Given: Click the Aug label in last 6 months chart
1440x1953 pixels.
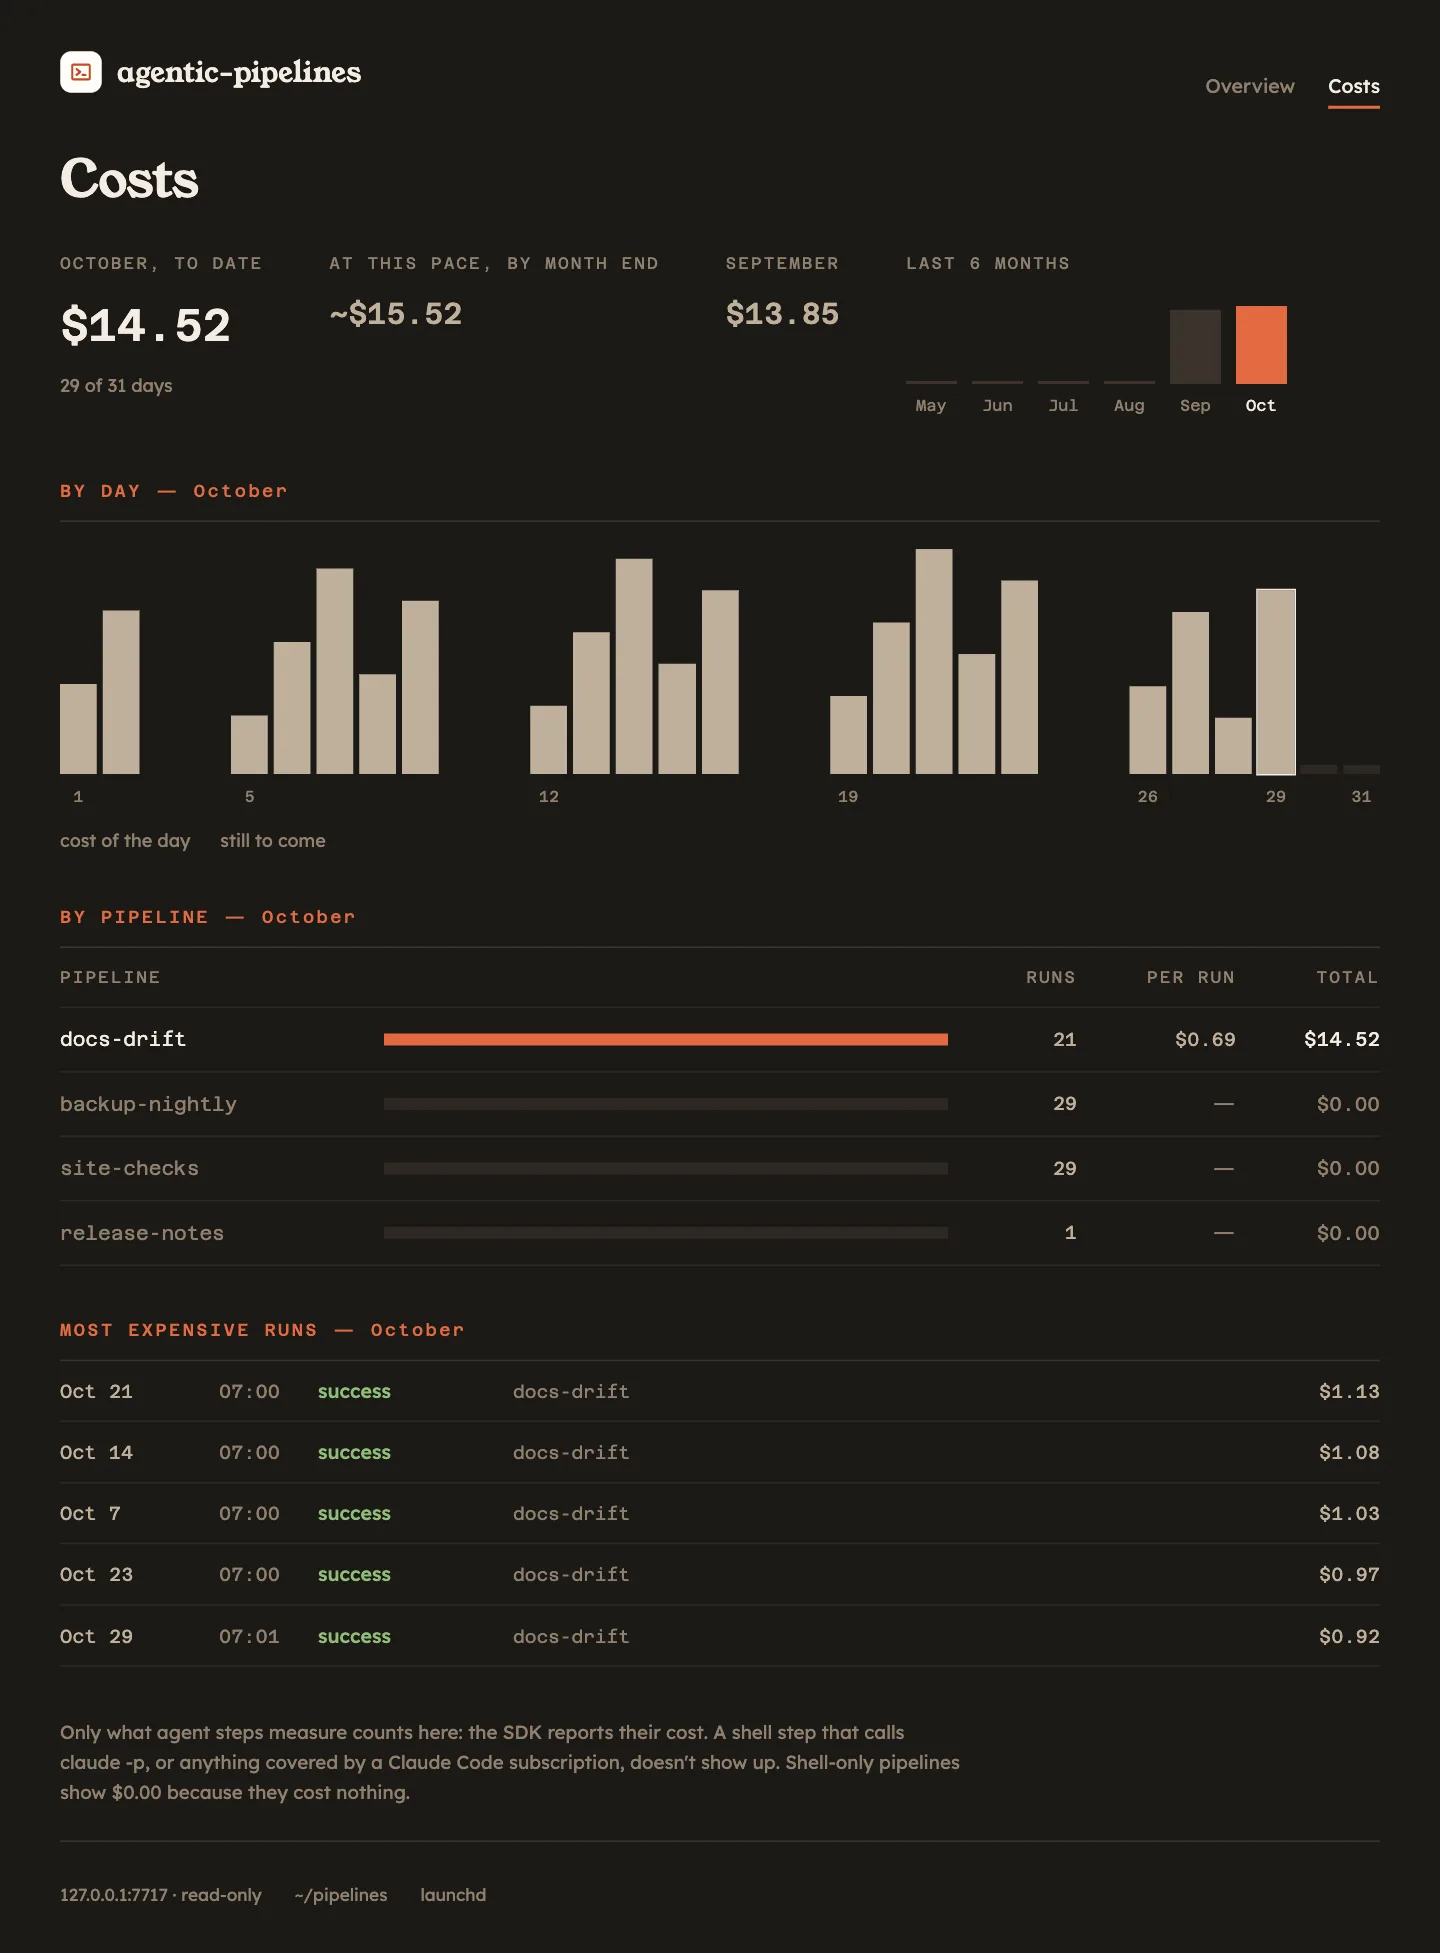Looking at the screenshot, I should (1129, 405).
